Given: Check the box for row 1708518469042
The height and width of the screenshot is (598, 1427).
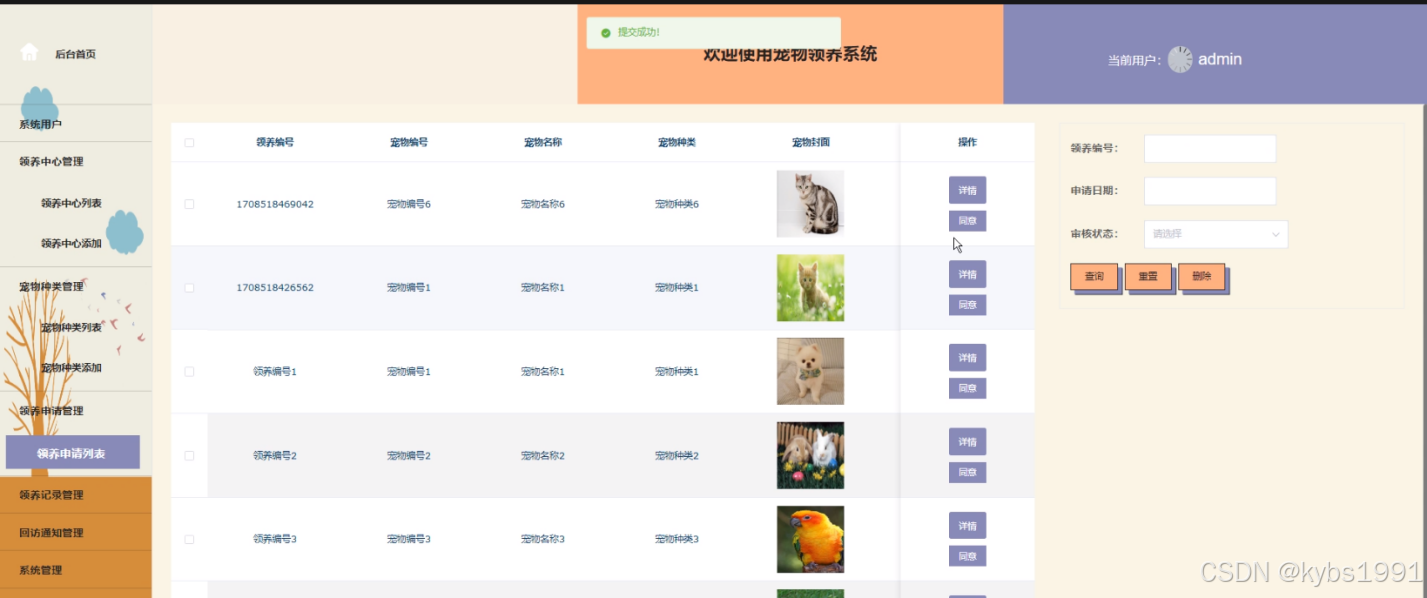Looking at the screenshot, I should coord(189,204).
